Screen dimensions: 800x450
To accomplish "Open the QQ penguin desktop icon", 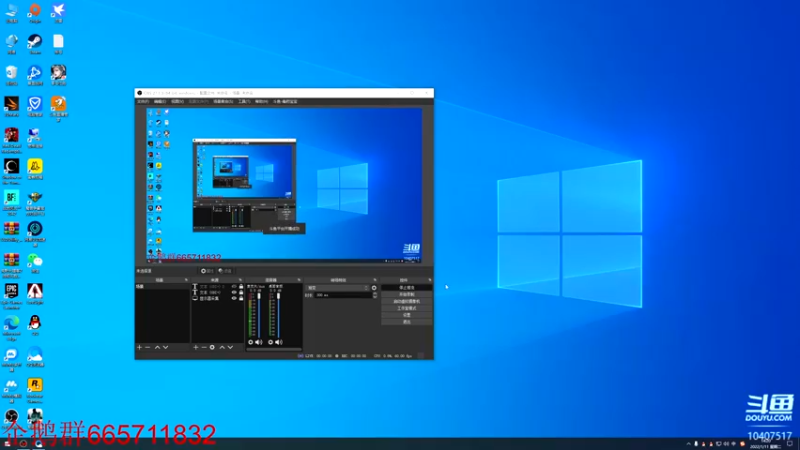I will pos(35,324).
